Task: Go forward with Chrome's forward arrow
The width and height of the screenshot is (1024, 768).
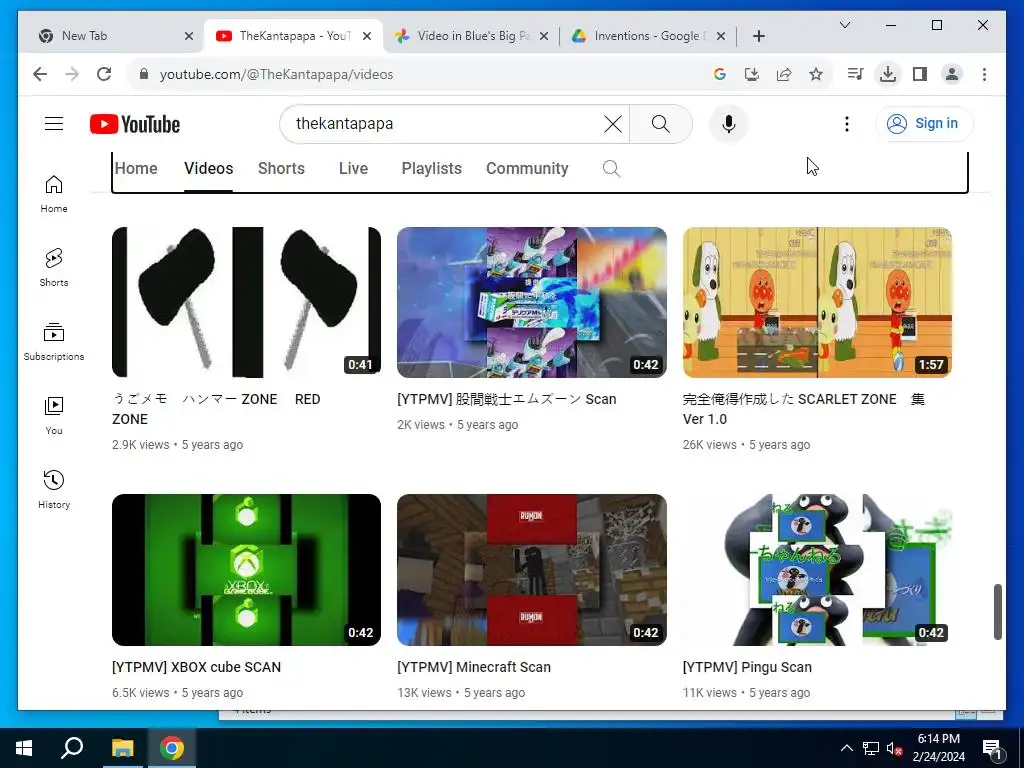Action: (72, 74)
